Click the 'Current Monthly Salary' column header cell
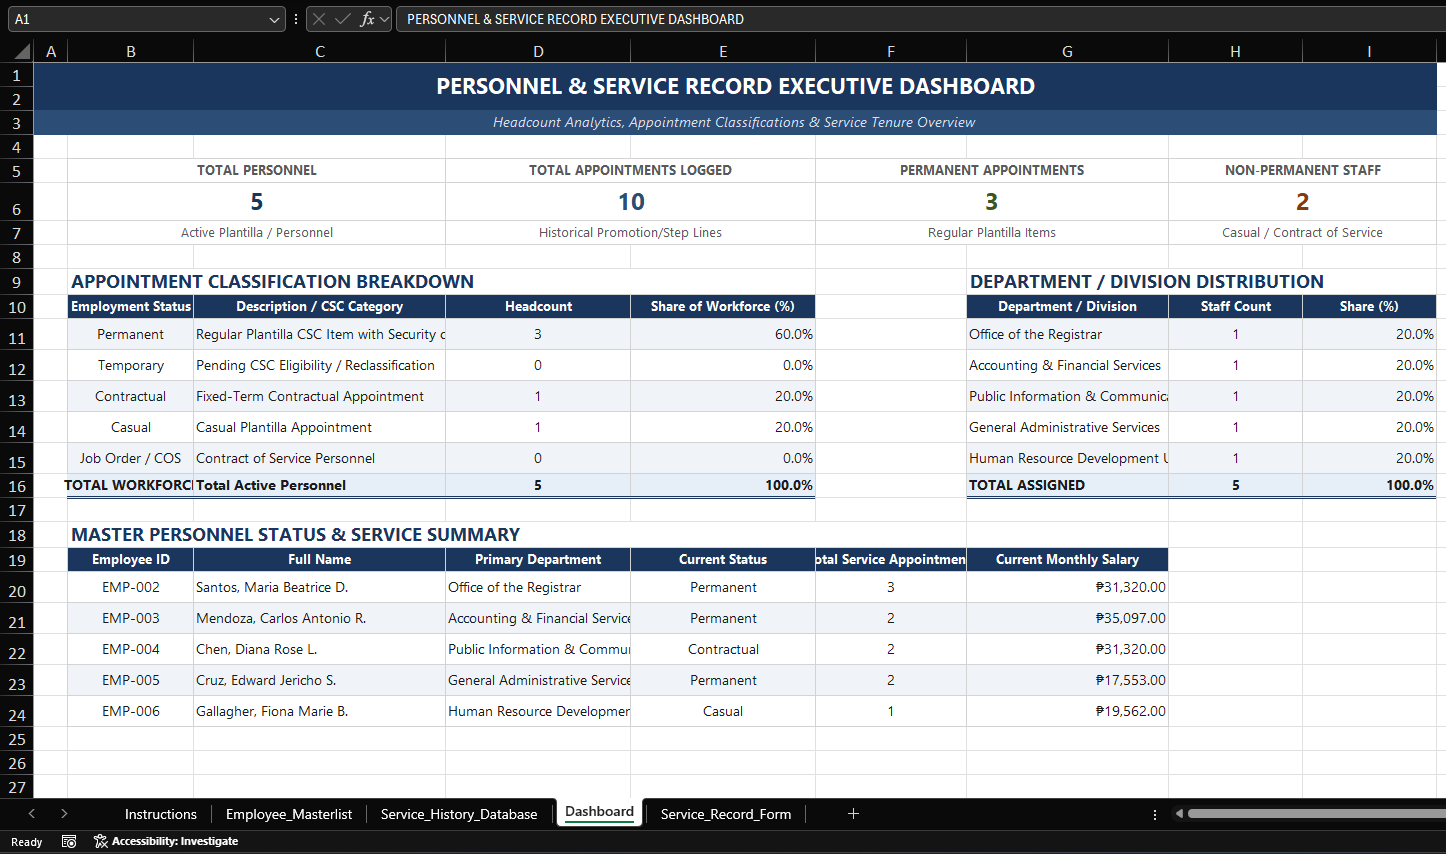 (1067, 560)
